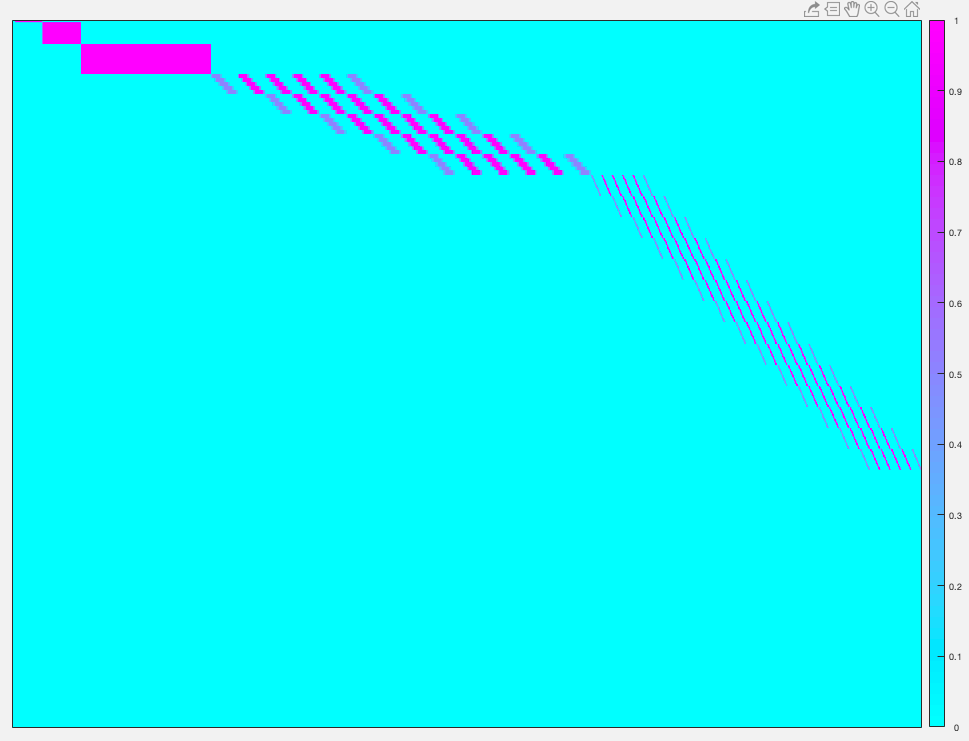Activate the Pan hand tool

[852, 9]
